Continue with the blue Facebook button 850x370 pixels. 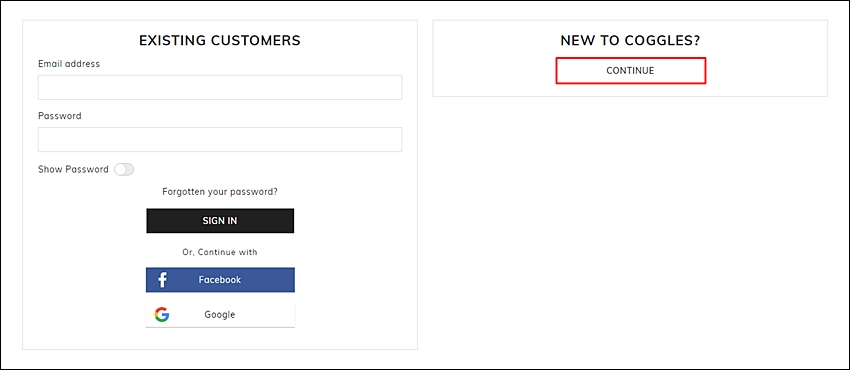point(220,280)
